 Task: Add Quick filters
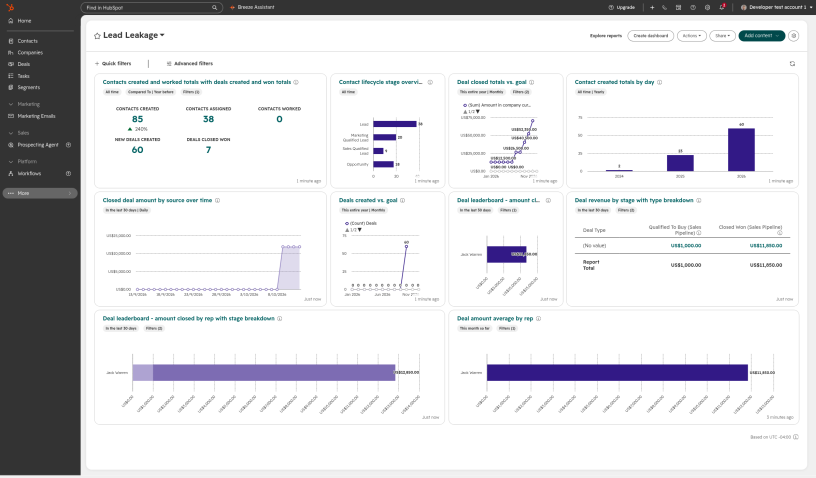coord(113,63)
